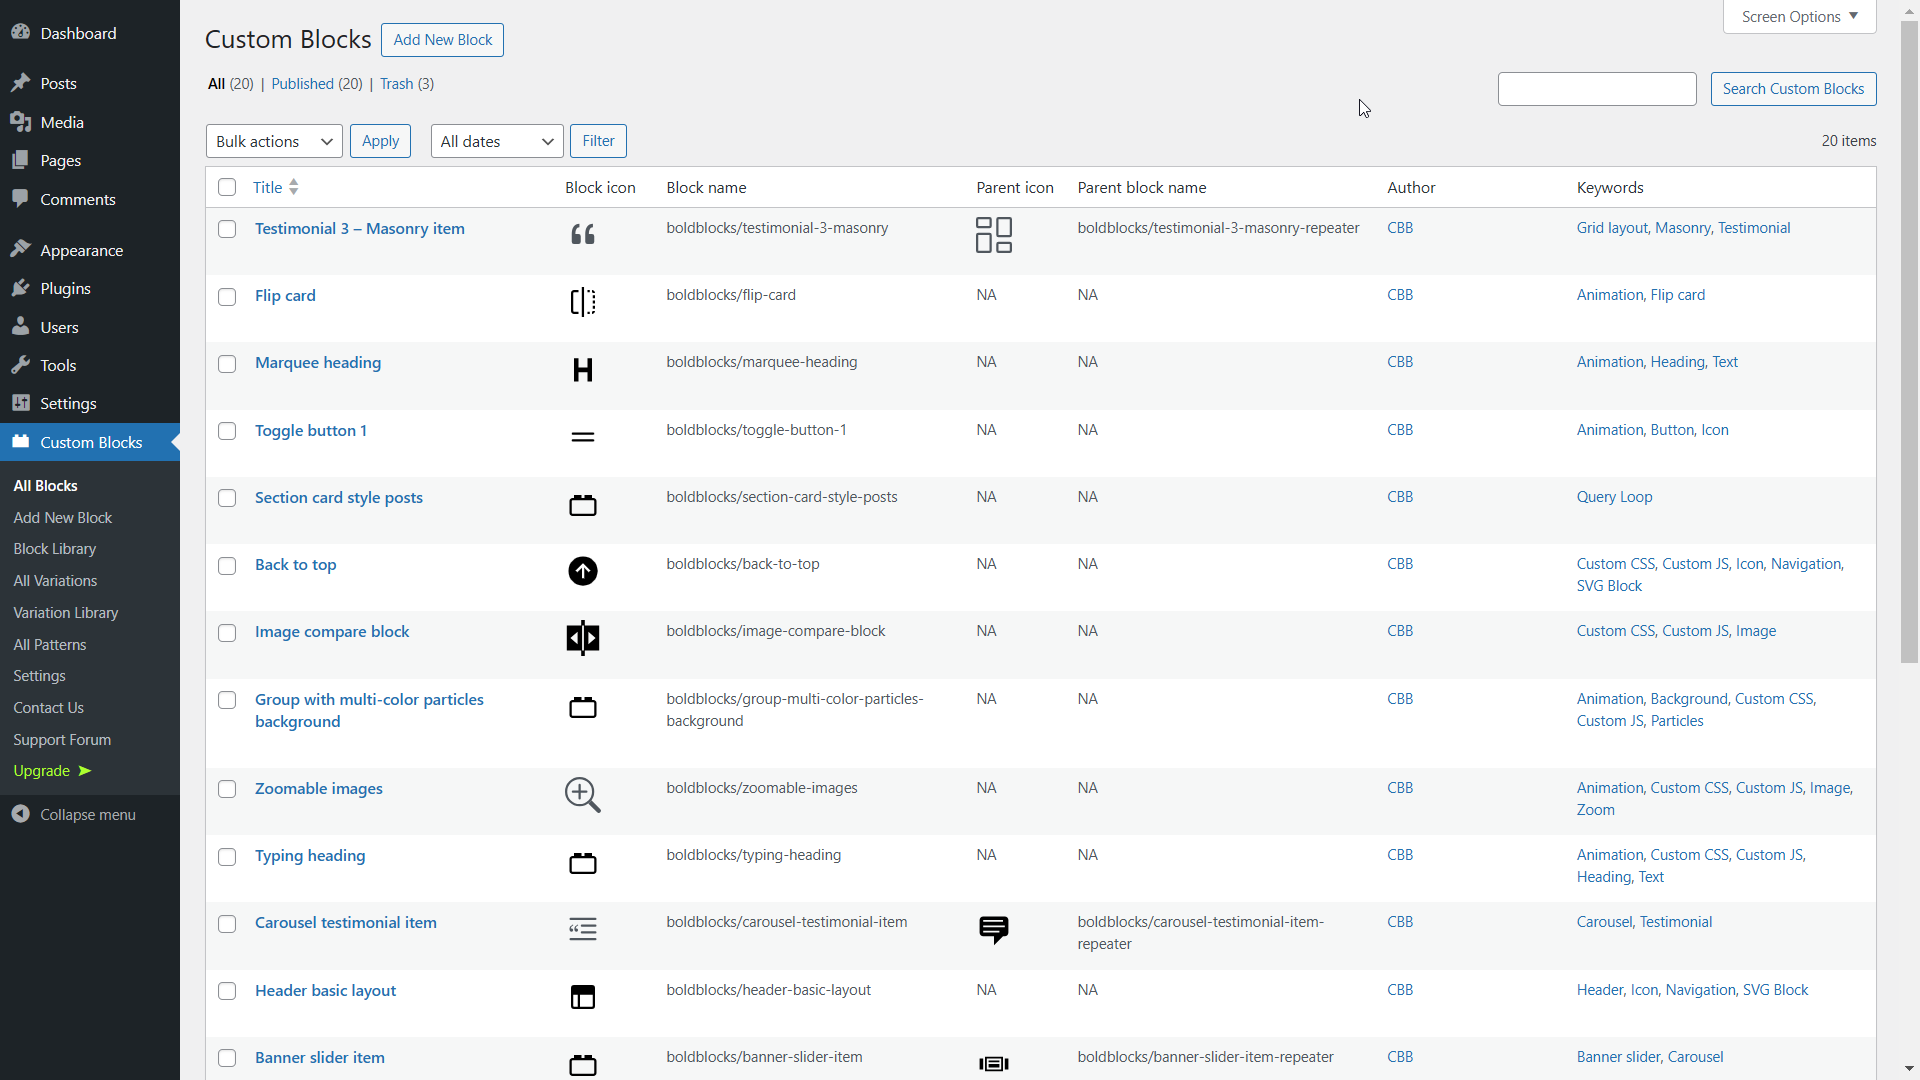The height and width of the screenshot is (1080, 1920).
Task: Click the Carousel testimonial parent speech icon
Action: click(994, 930)
